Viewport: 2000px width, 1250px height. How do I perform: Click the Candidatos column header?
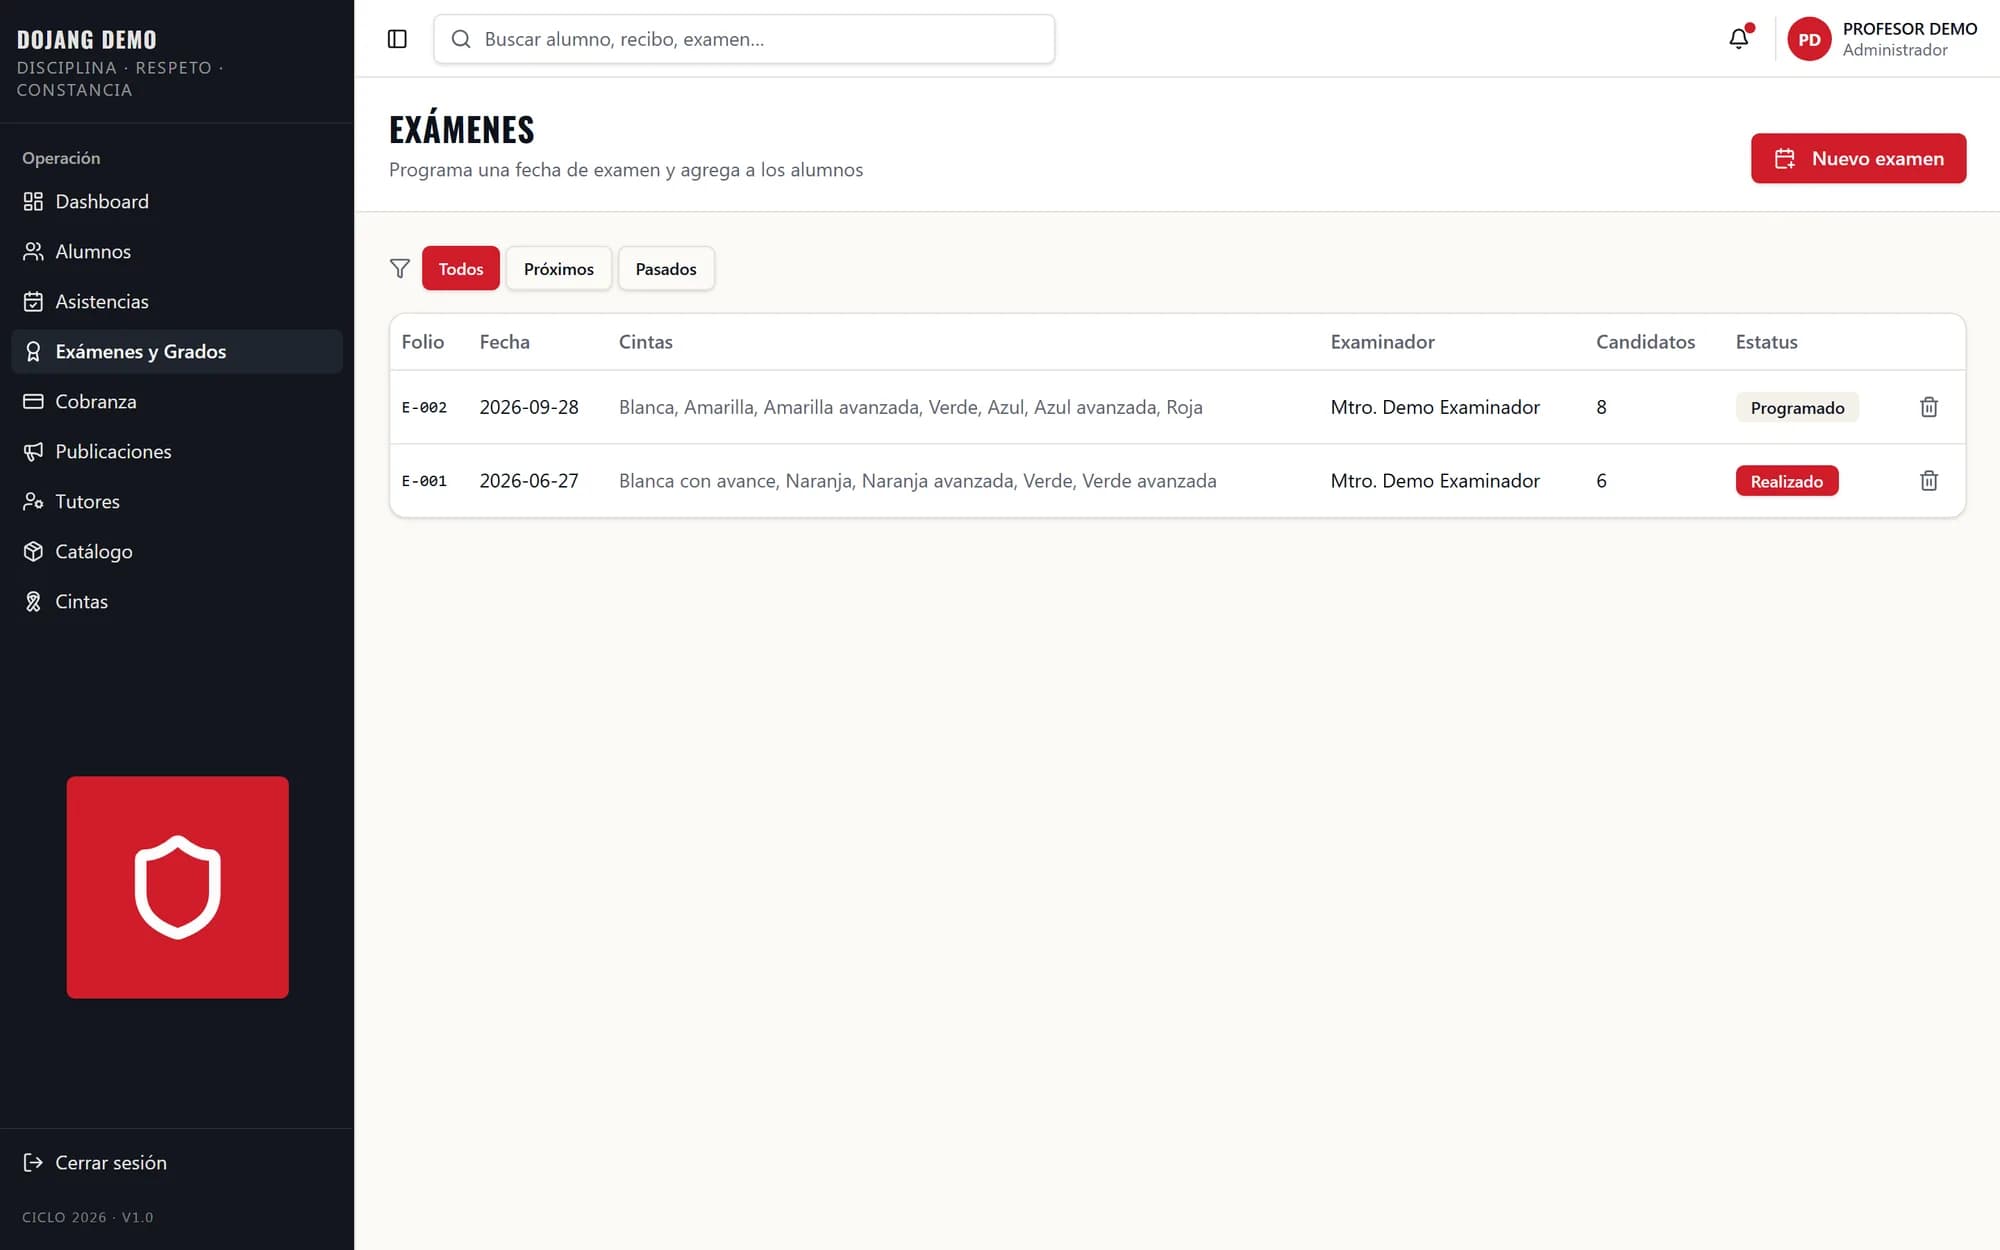click(1645, 342)
